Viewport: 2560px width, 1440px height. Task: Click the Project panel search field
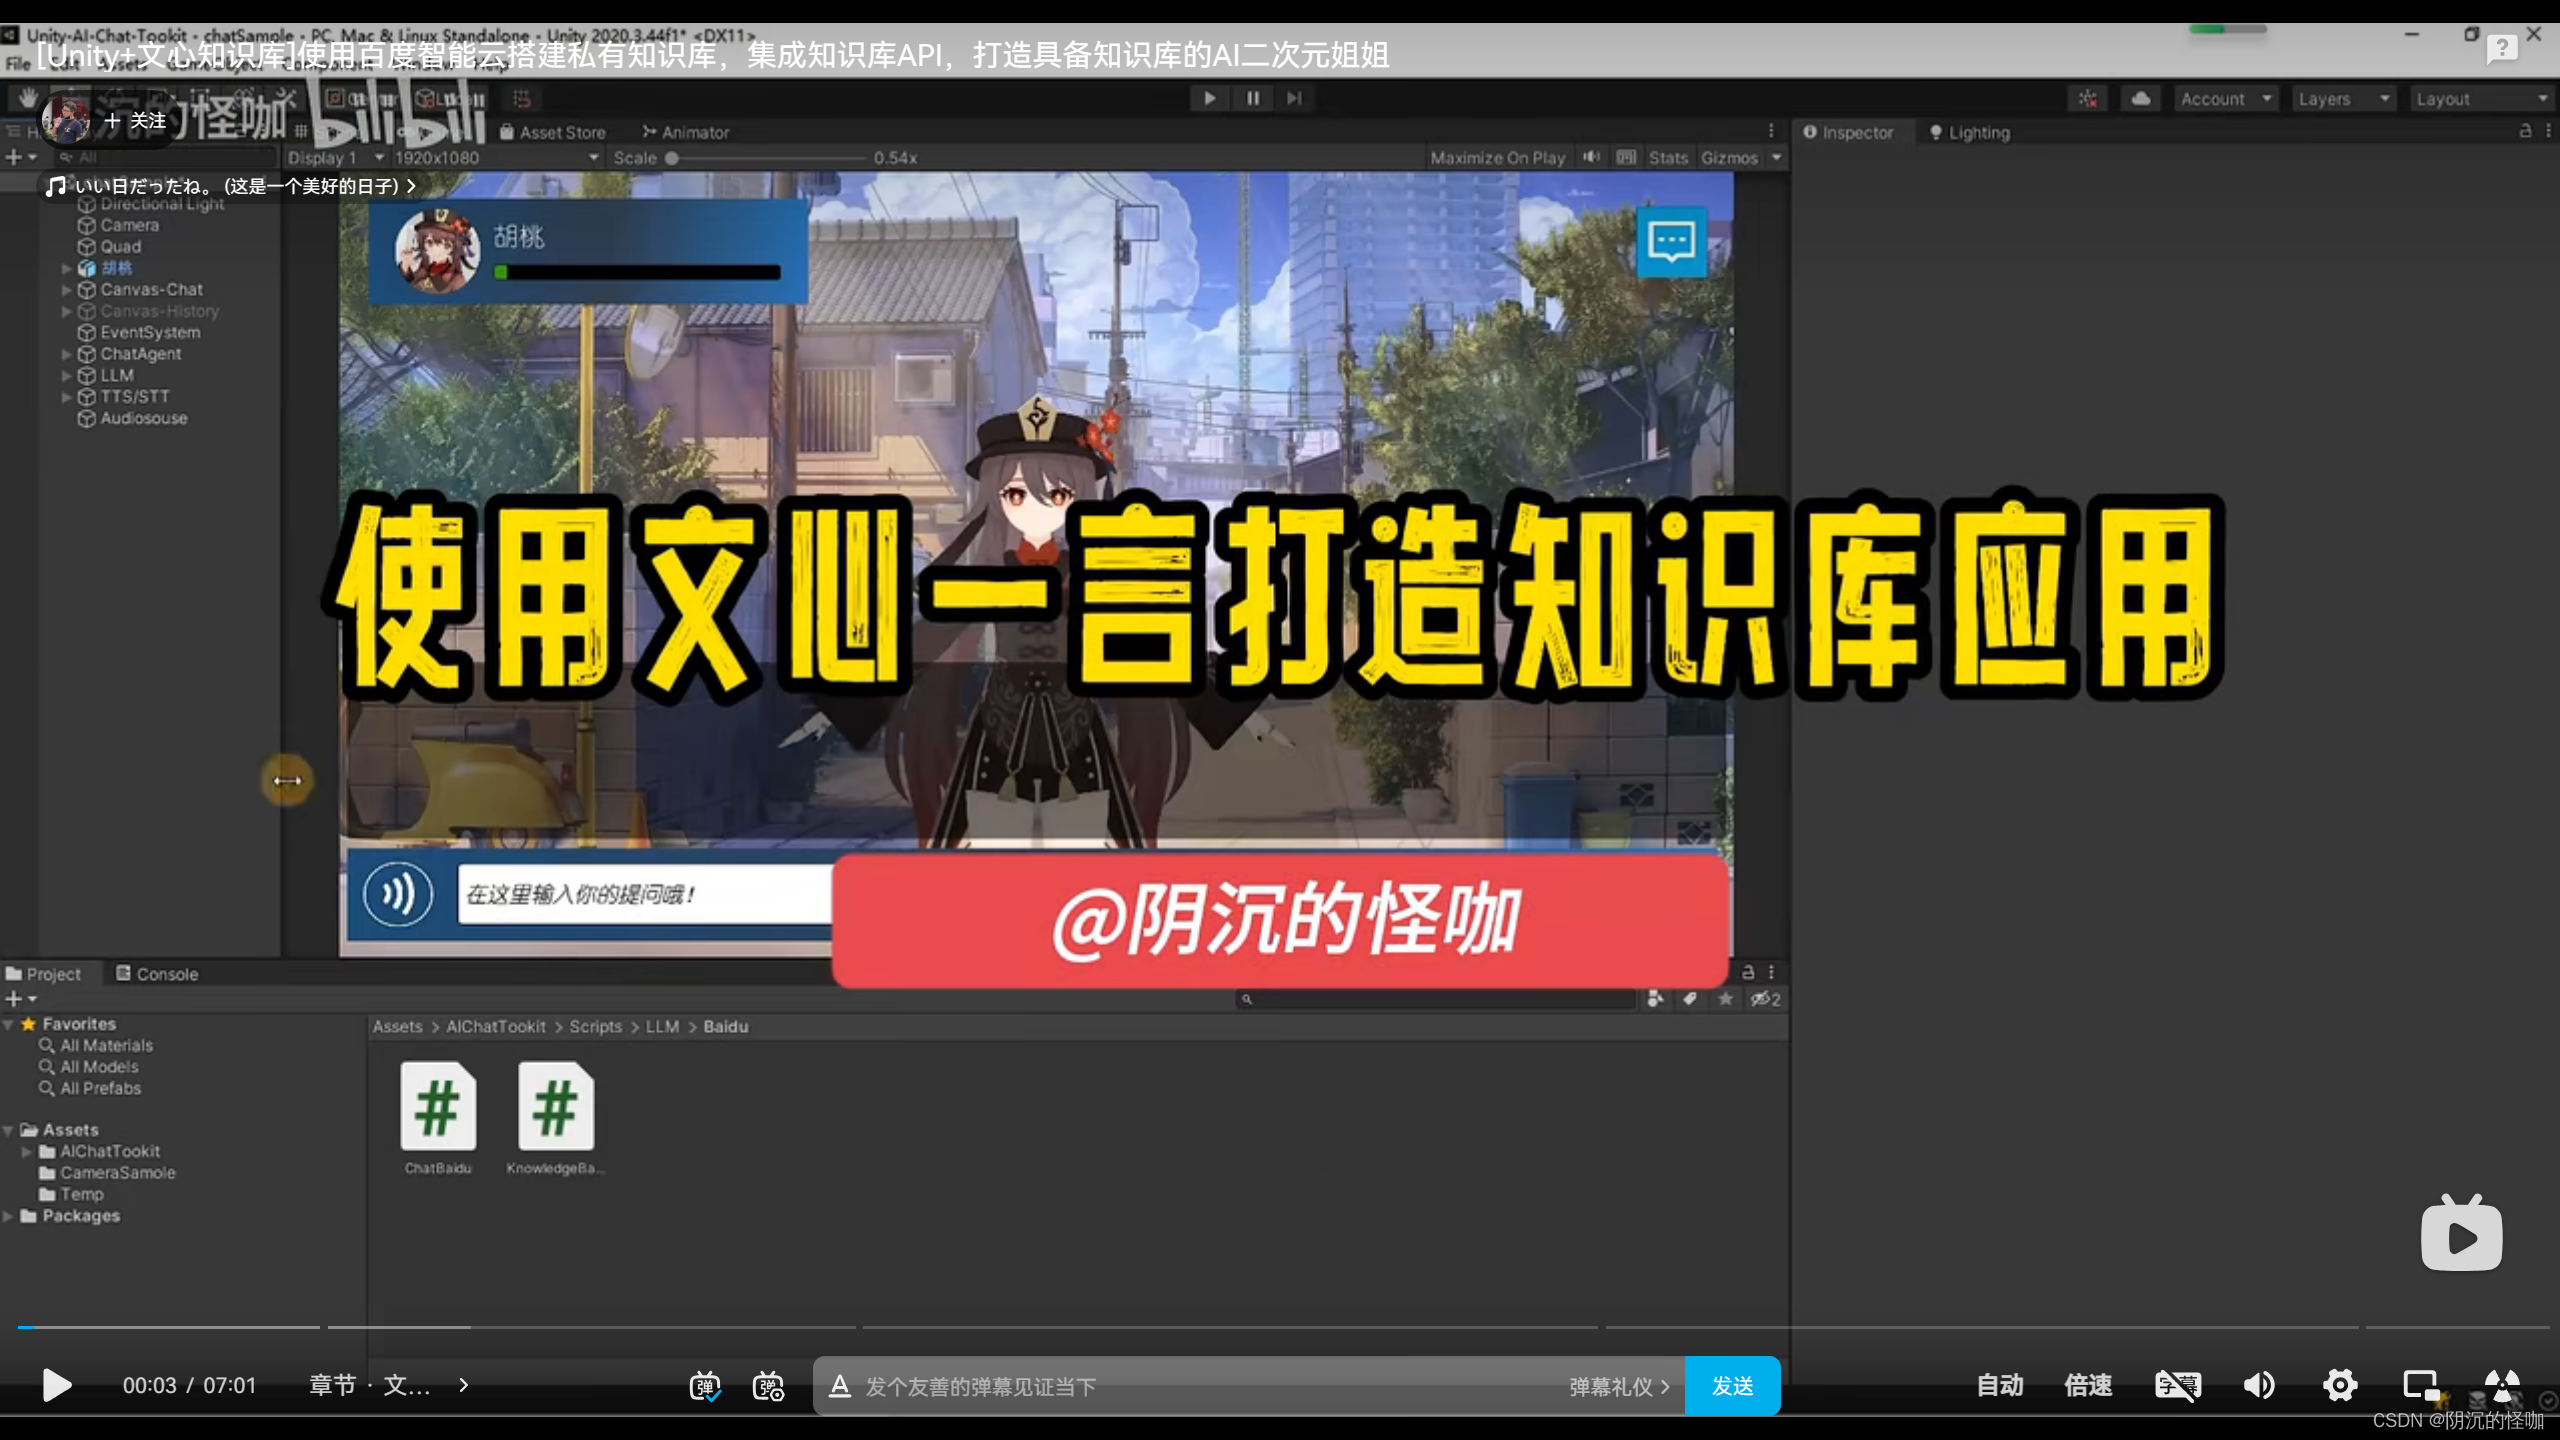pyautogui.click(x=1436, y=998)
